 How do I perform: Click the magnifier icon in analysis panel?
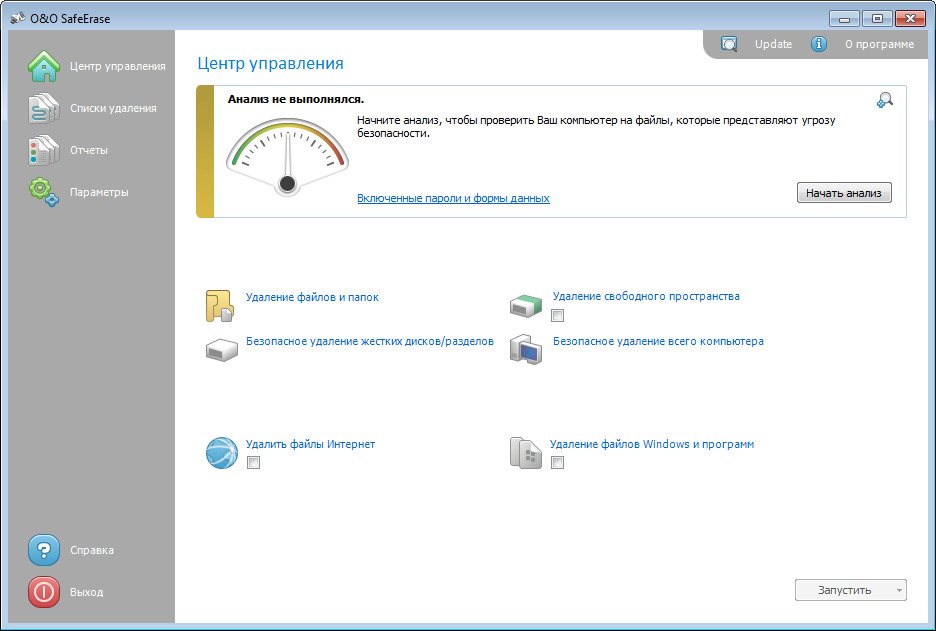point(885,100)
